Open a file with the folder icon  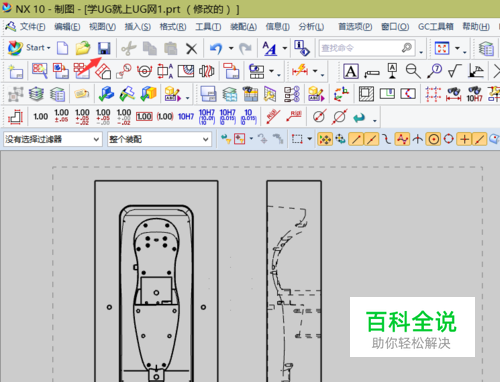tap(83, 48)
